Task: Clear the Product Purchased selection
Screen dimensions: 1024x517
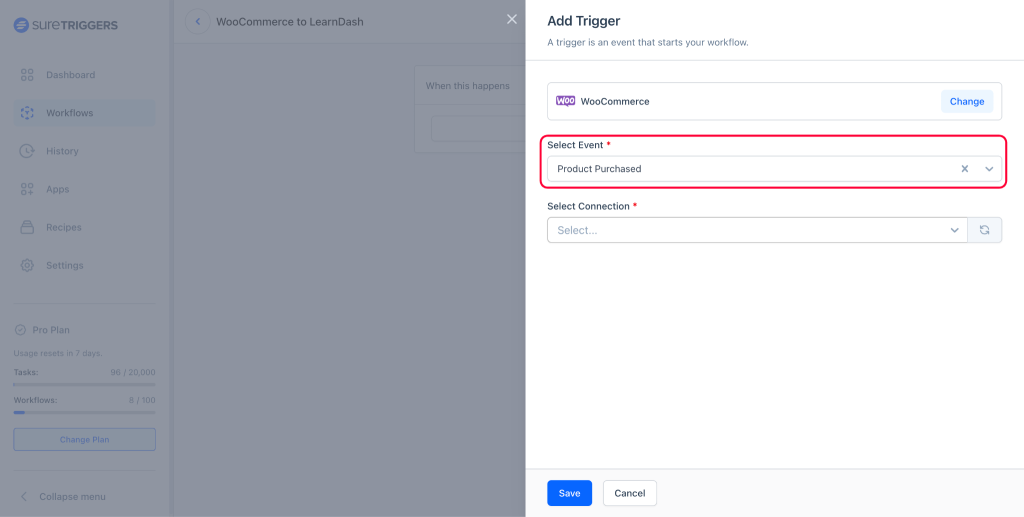Action: [965, 169]
